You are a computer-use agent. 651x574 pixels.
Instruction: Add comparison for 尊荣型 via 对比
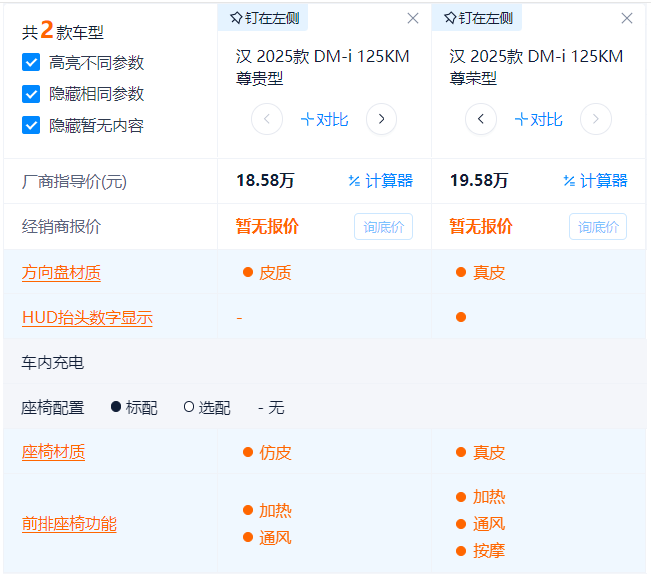point(538,120)
